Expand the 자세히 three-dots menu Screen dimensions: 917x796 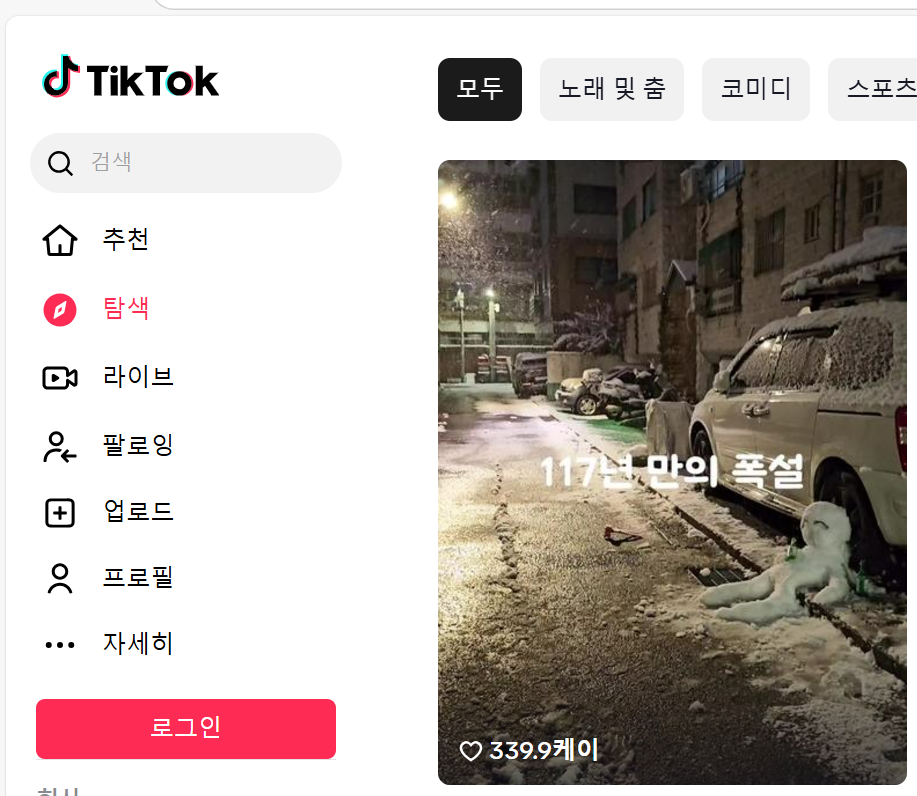(60, 645)
